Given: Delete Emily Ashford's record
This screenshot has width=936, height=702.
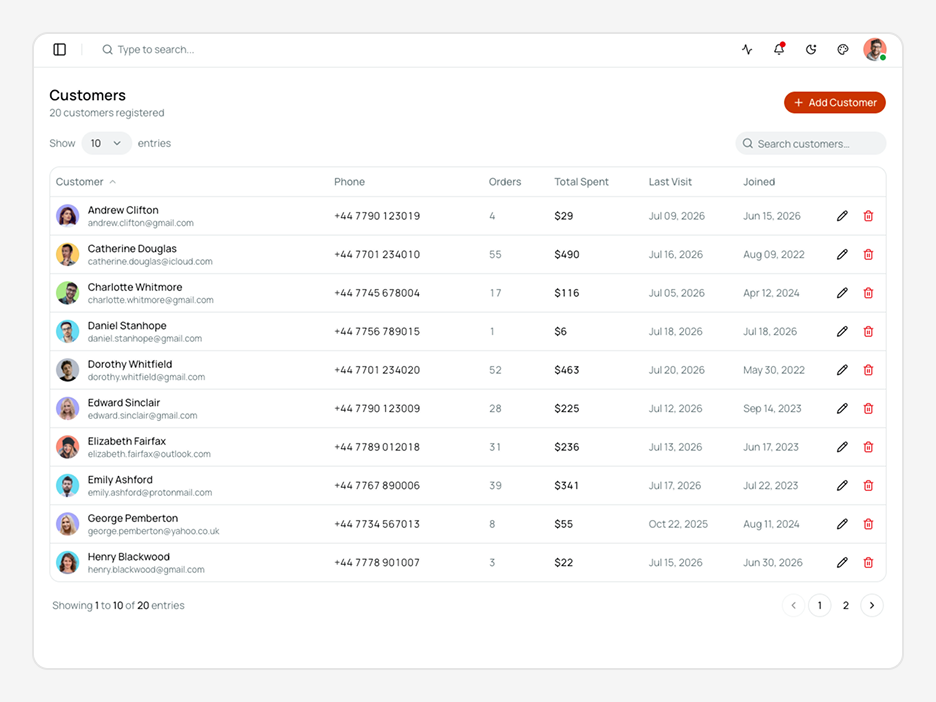Looking at the screenshot, I should tap(869, 485).
